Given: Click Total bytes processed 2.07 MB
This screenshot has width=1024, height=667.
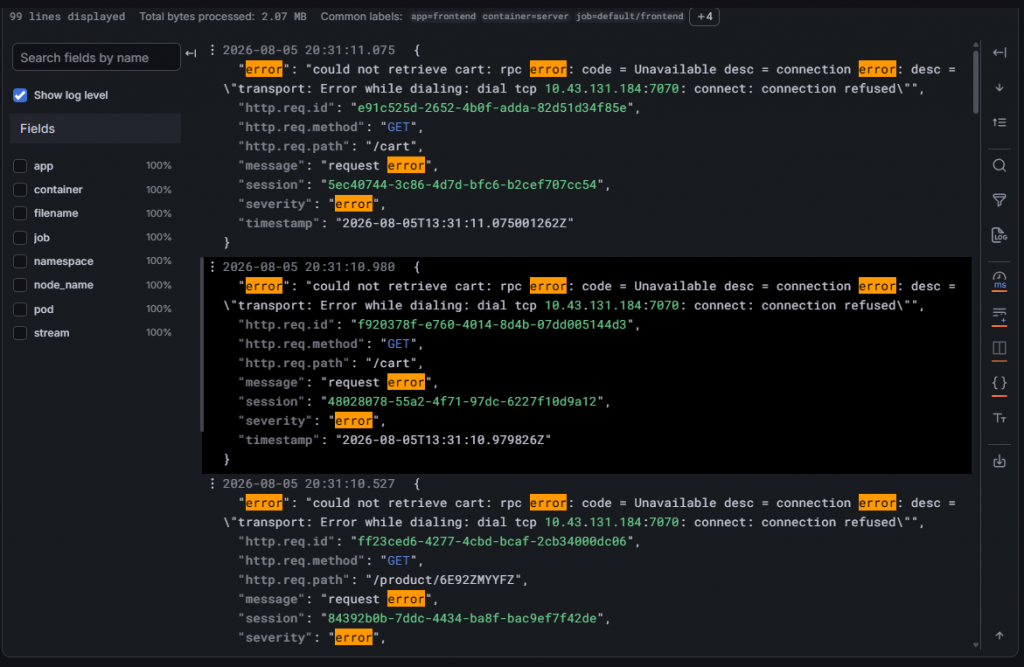Looking at the screenshot, I should (223, 16).
